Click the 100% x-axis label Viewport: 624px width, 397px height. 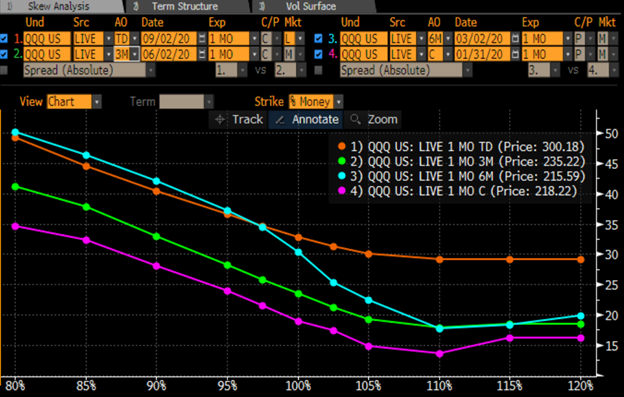pos(298,386)
